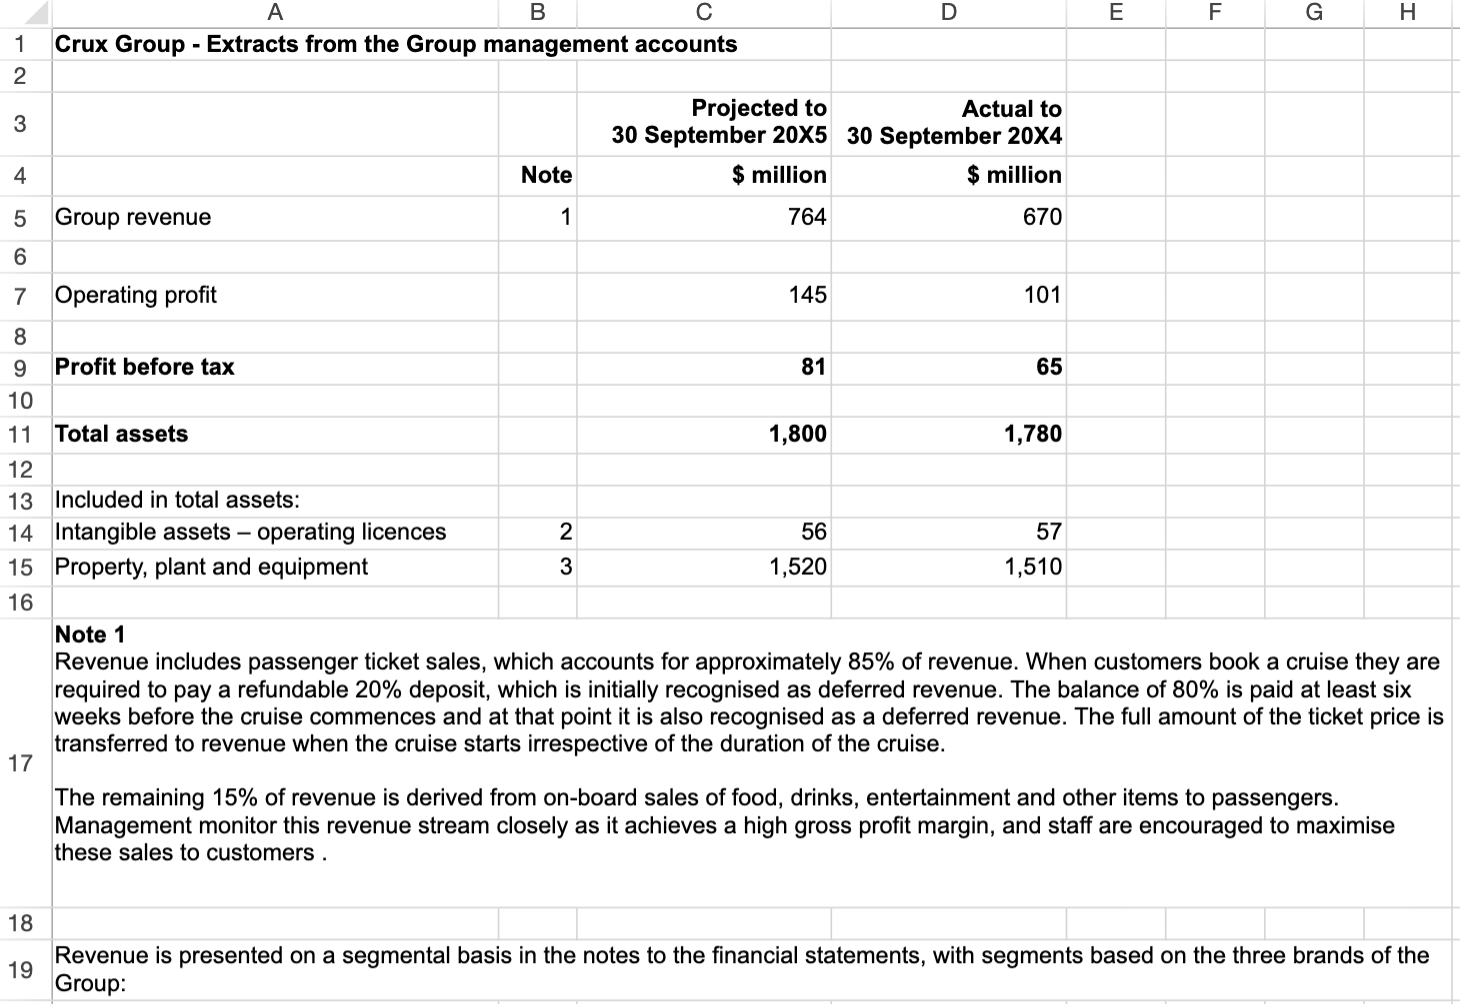
Task: Select column D header
Action: click(948, 13)
